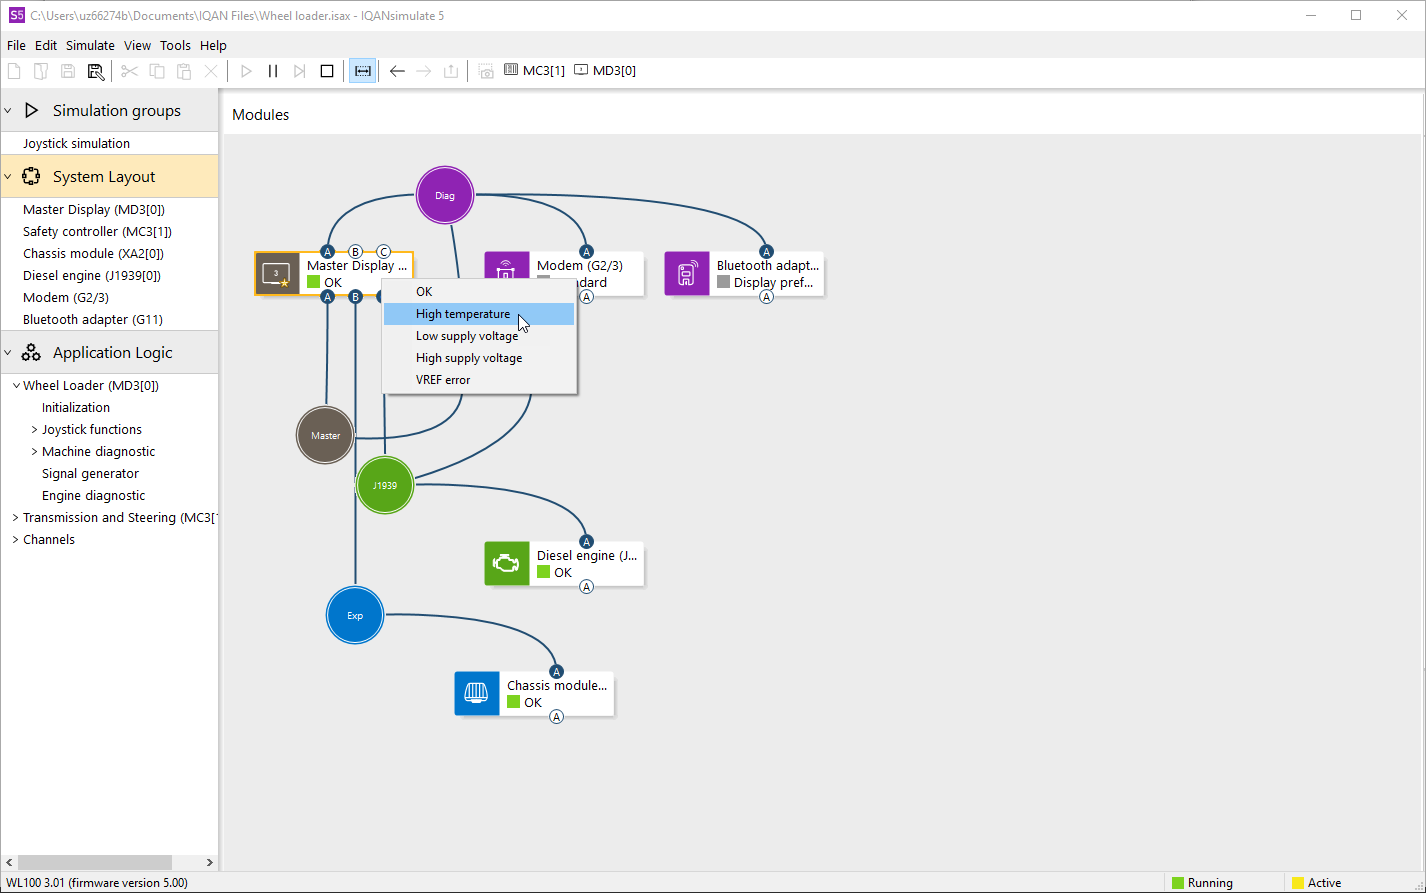The height and width of the screenshot is (893, 1426).
Task: Click the Chassis module blue icon
Action: [x=477, y=693]
